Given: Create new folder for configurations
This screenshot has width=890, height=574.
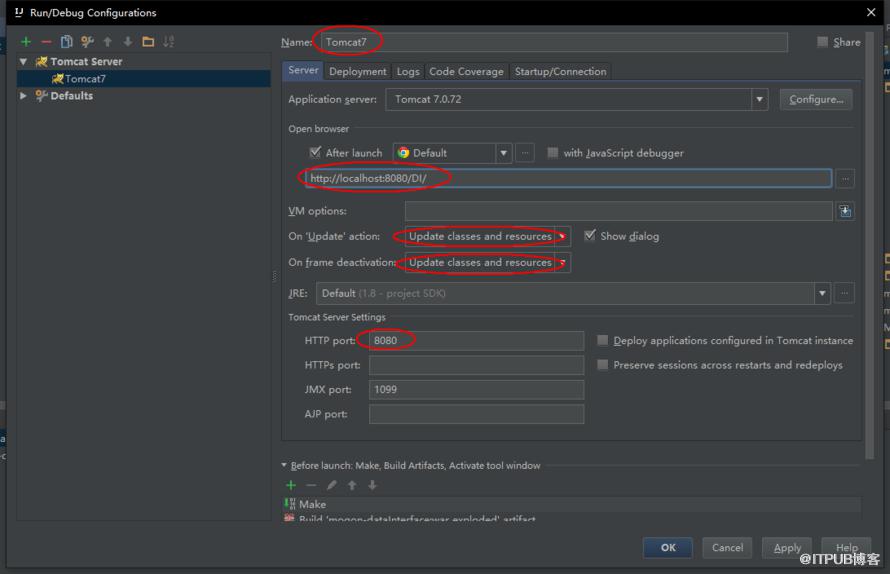Looking at the screenshot, I should 148,41.
